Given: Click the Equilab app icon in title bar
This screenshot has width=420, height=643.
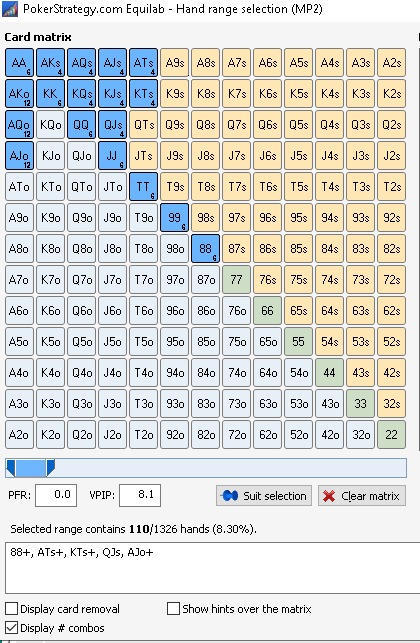Looking at the screenshot, I should click(x=10, y=9).
